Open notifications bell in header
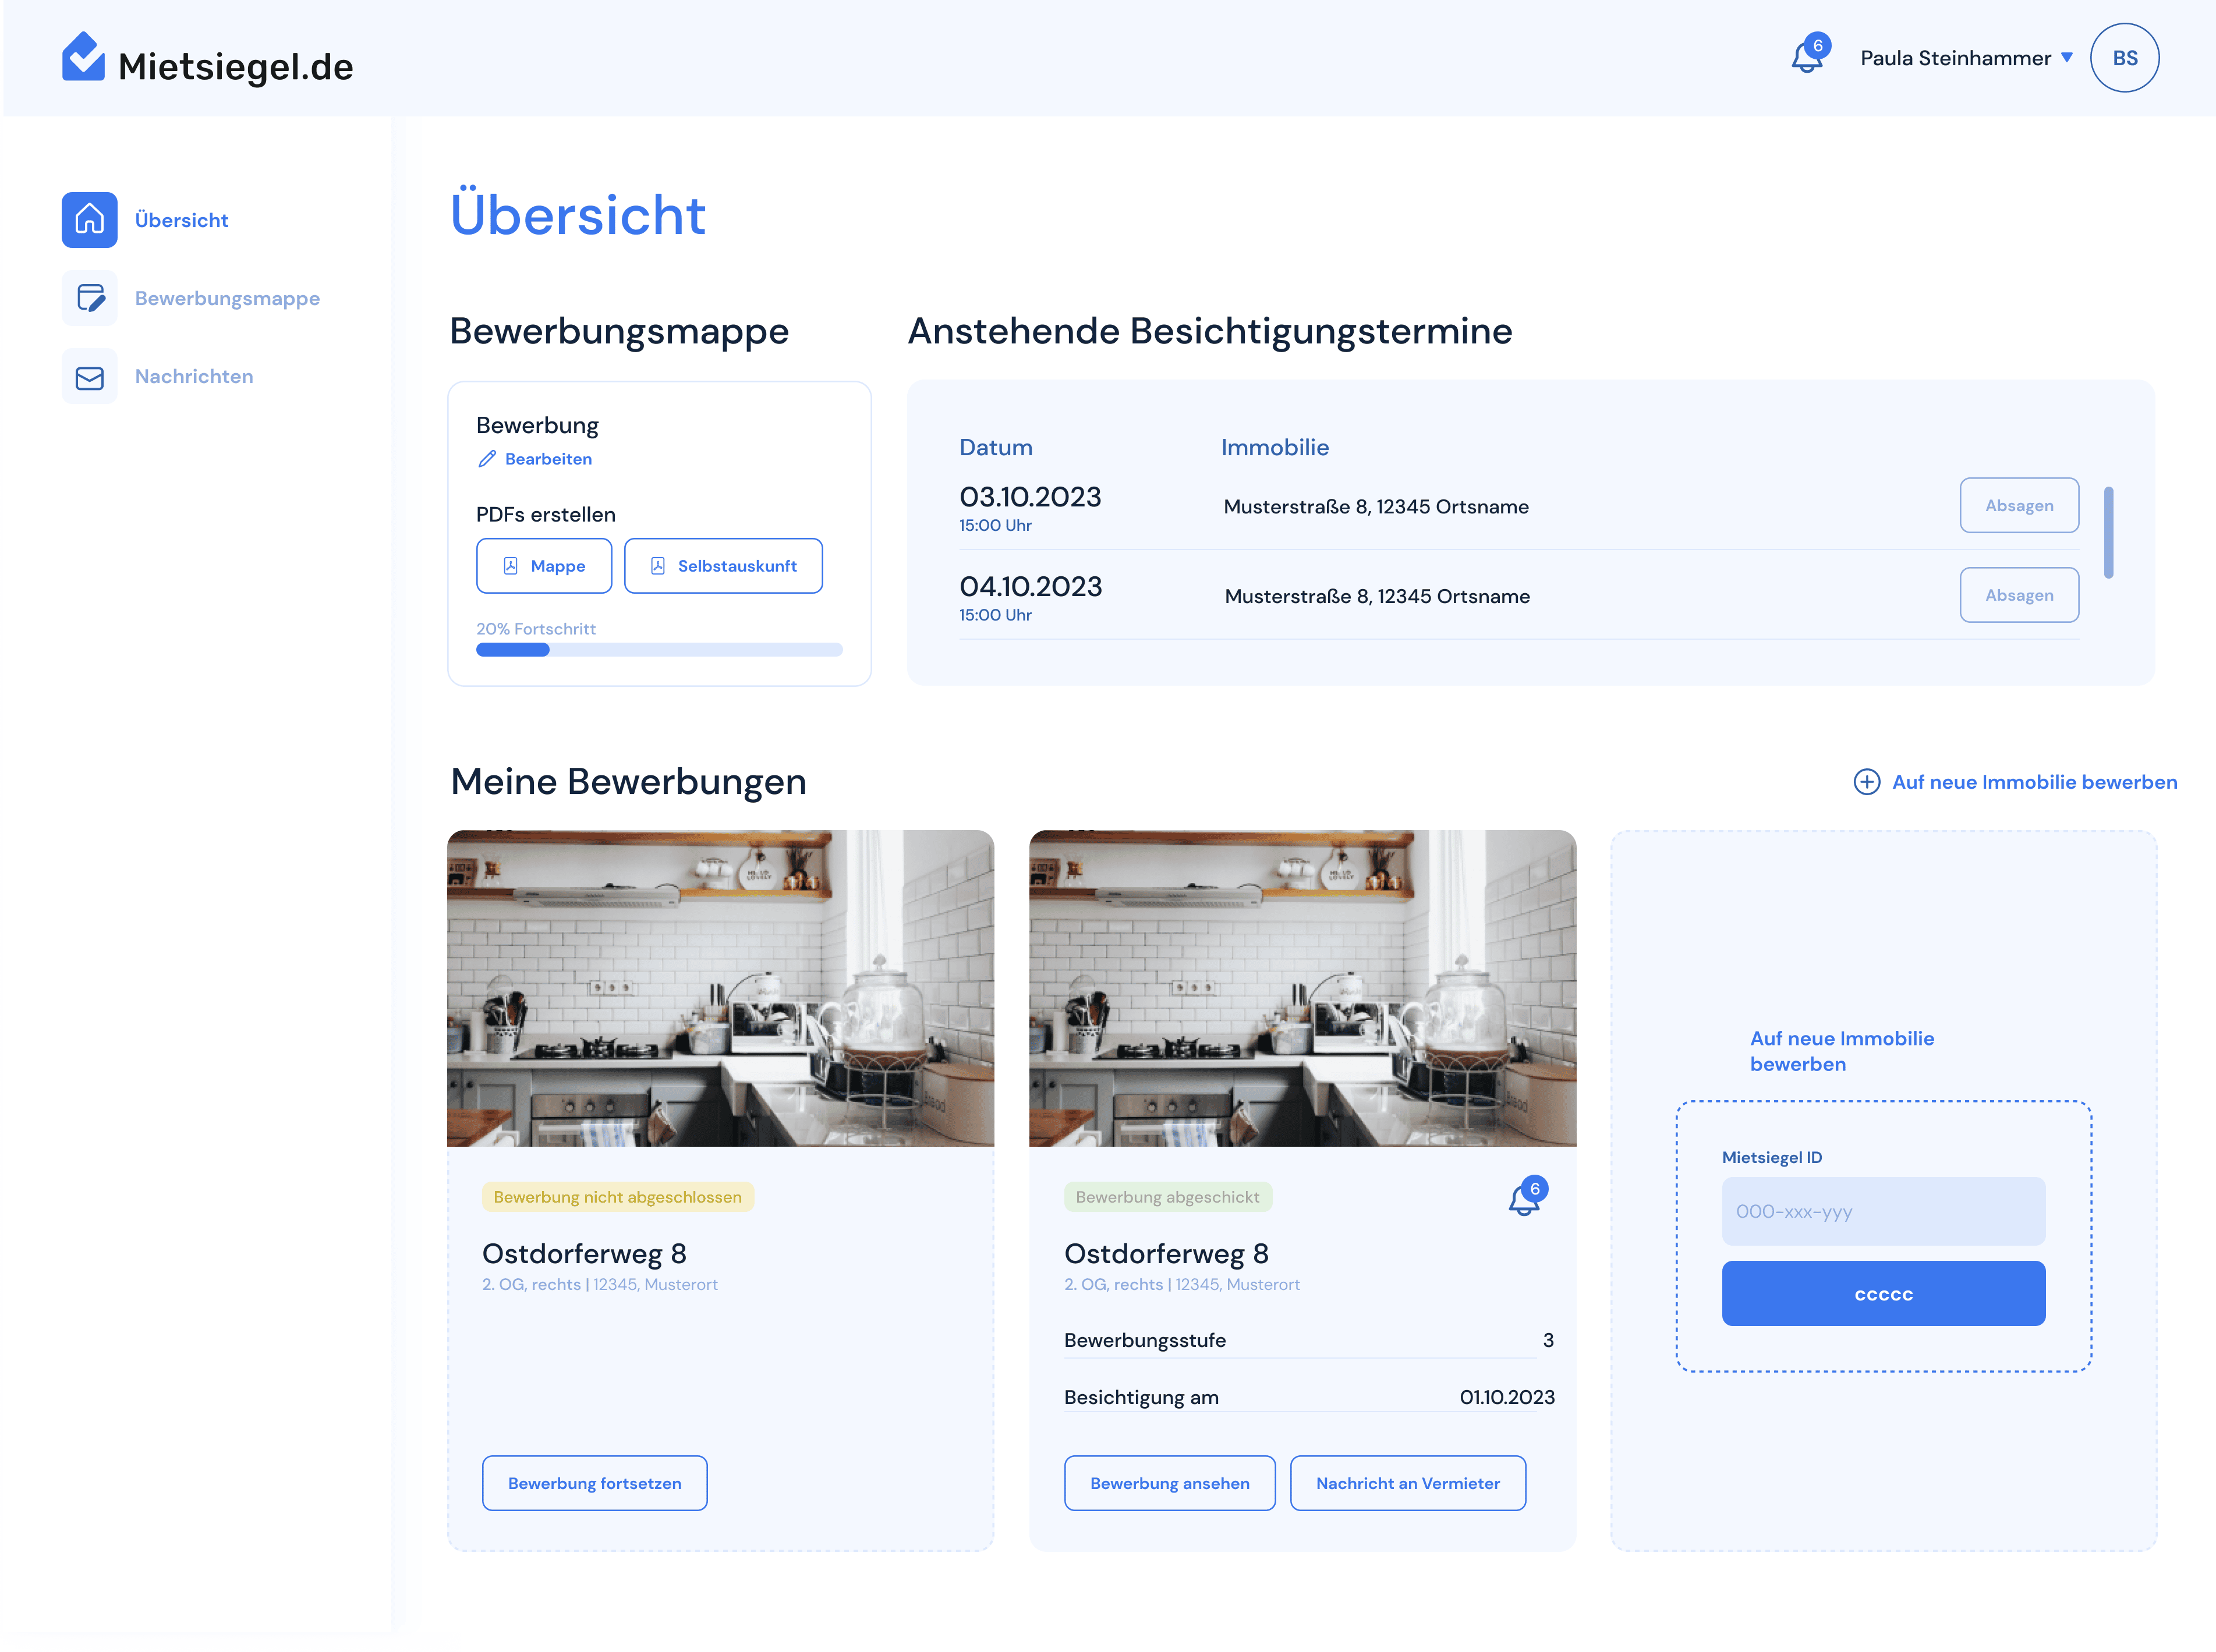The height and width of the screenshot is (1652, 2216). [1807, 57]
